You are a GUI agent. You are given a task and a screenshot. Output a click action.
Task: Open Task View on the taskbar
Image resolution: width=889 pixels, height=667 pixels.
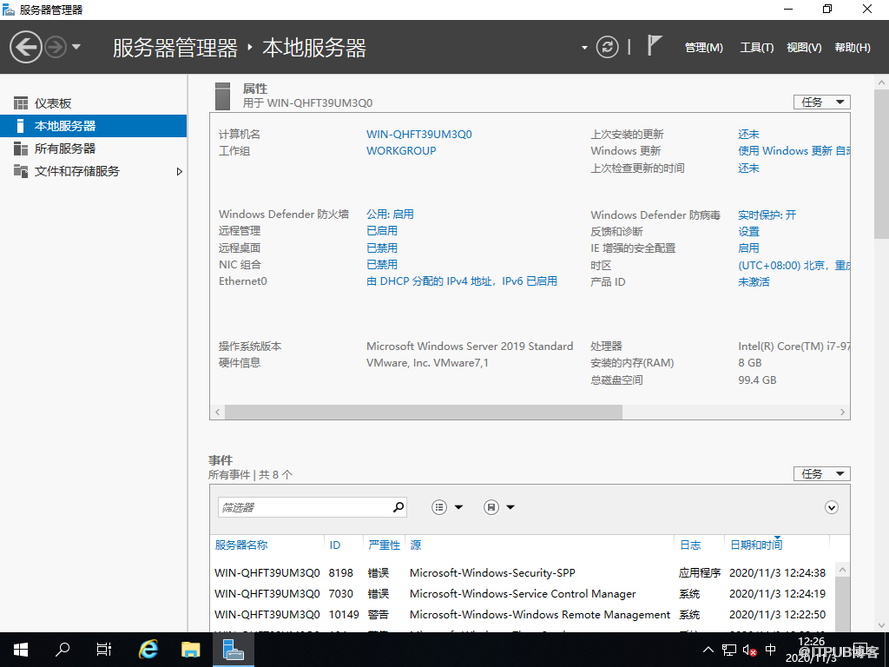point(104,649)
